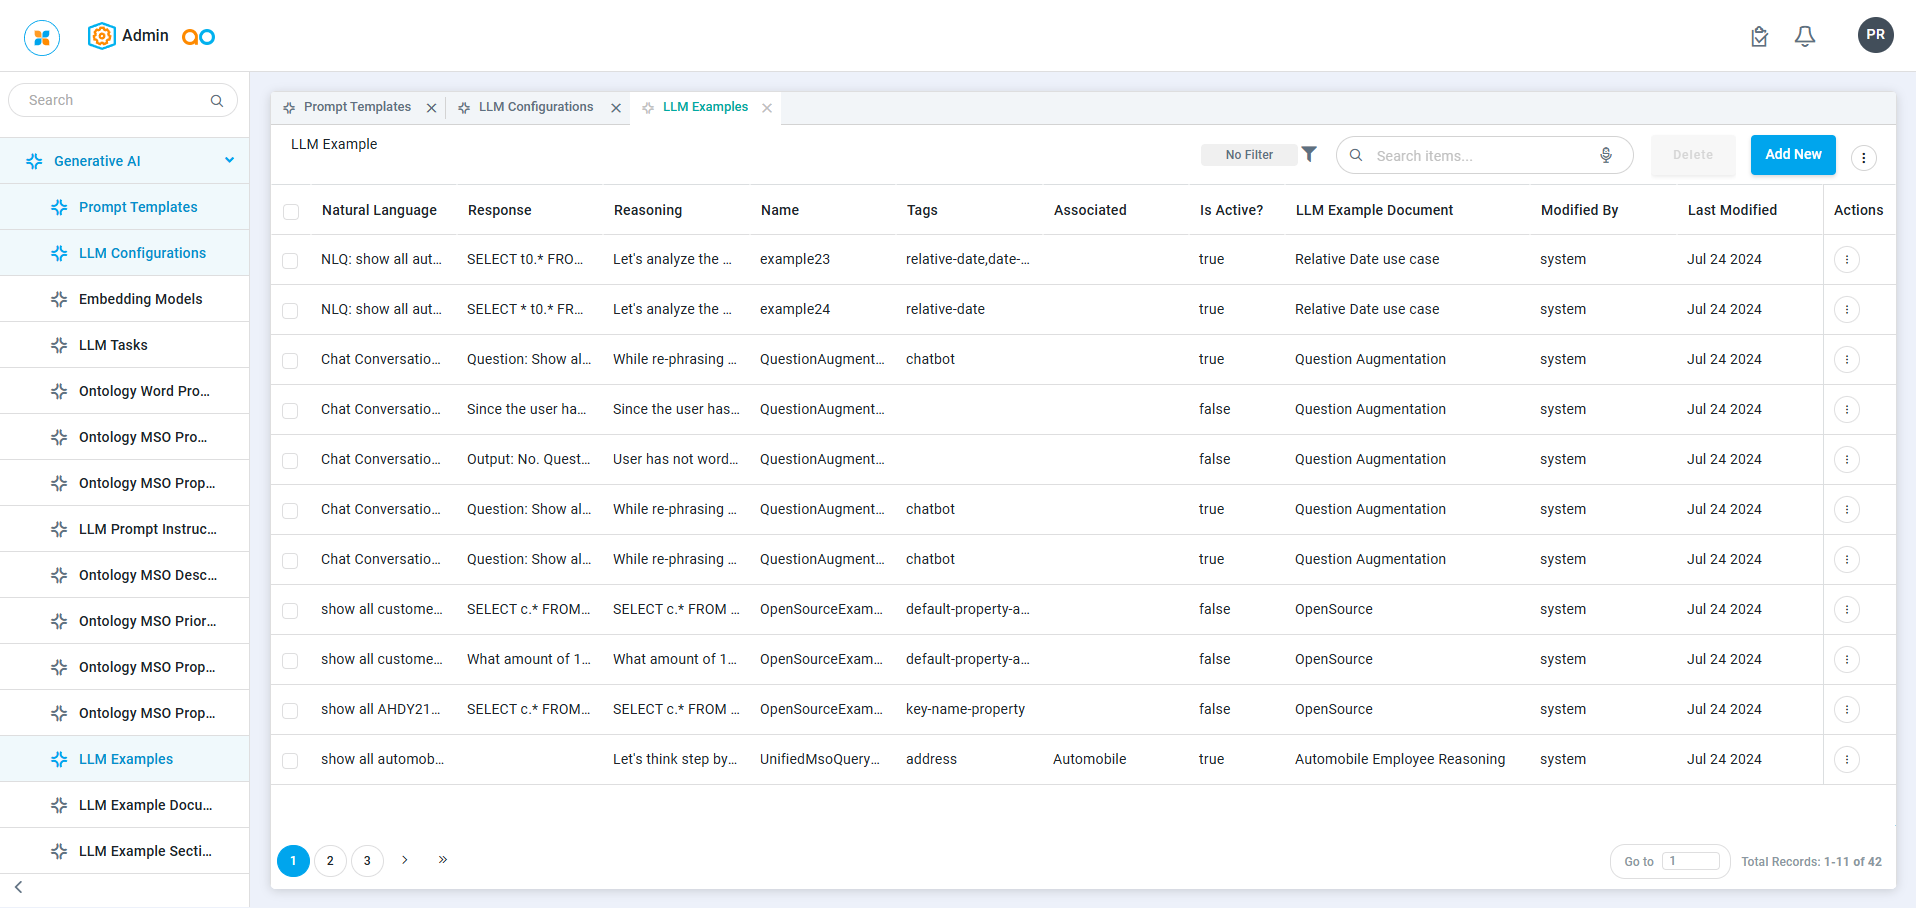Click the microphone icon in search box
The width and height of the screenshot is (1916, 908).
(x=1605, y=155)
